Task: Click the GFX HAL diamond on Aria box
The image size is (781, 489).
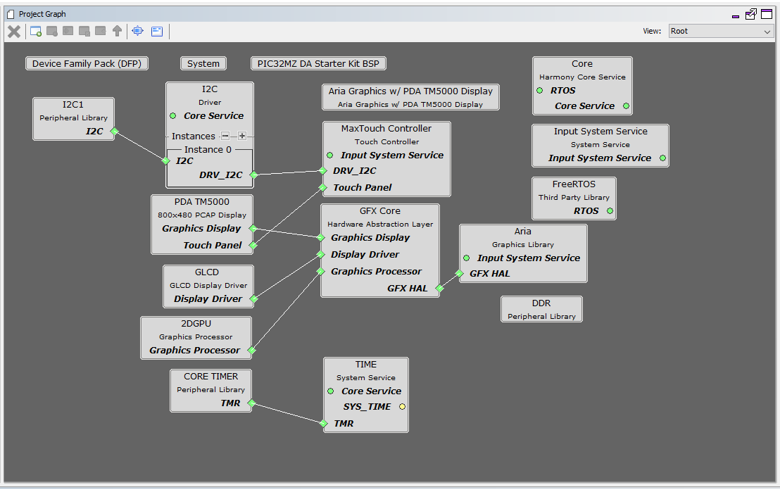Action: pyautogui.click(x=459, y=273)
